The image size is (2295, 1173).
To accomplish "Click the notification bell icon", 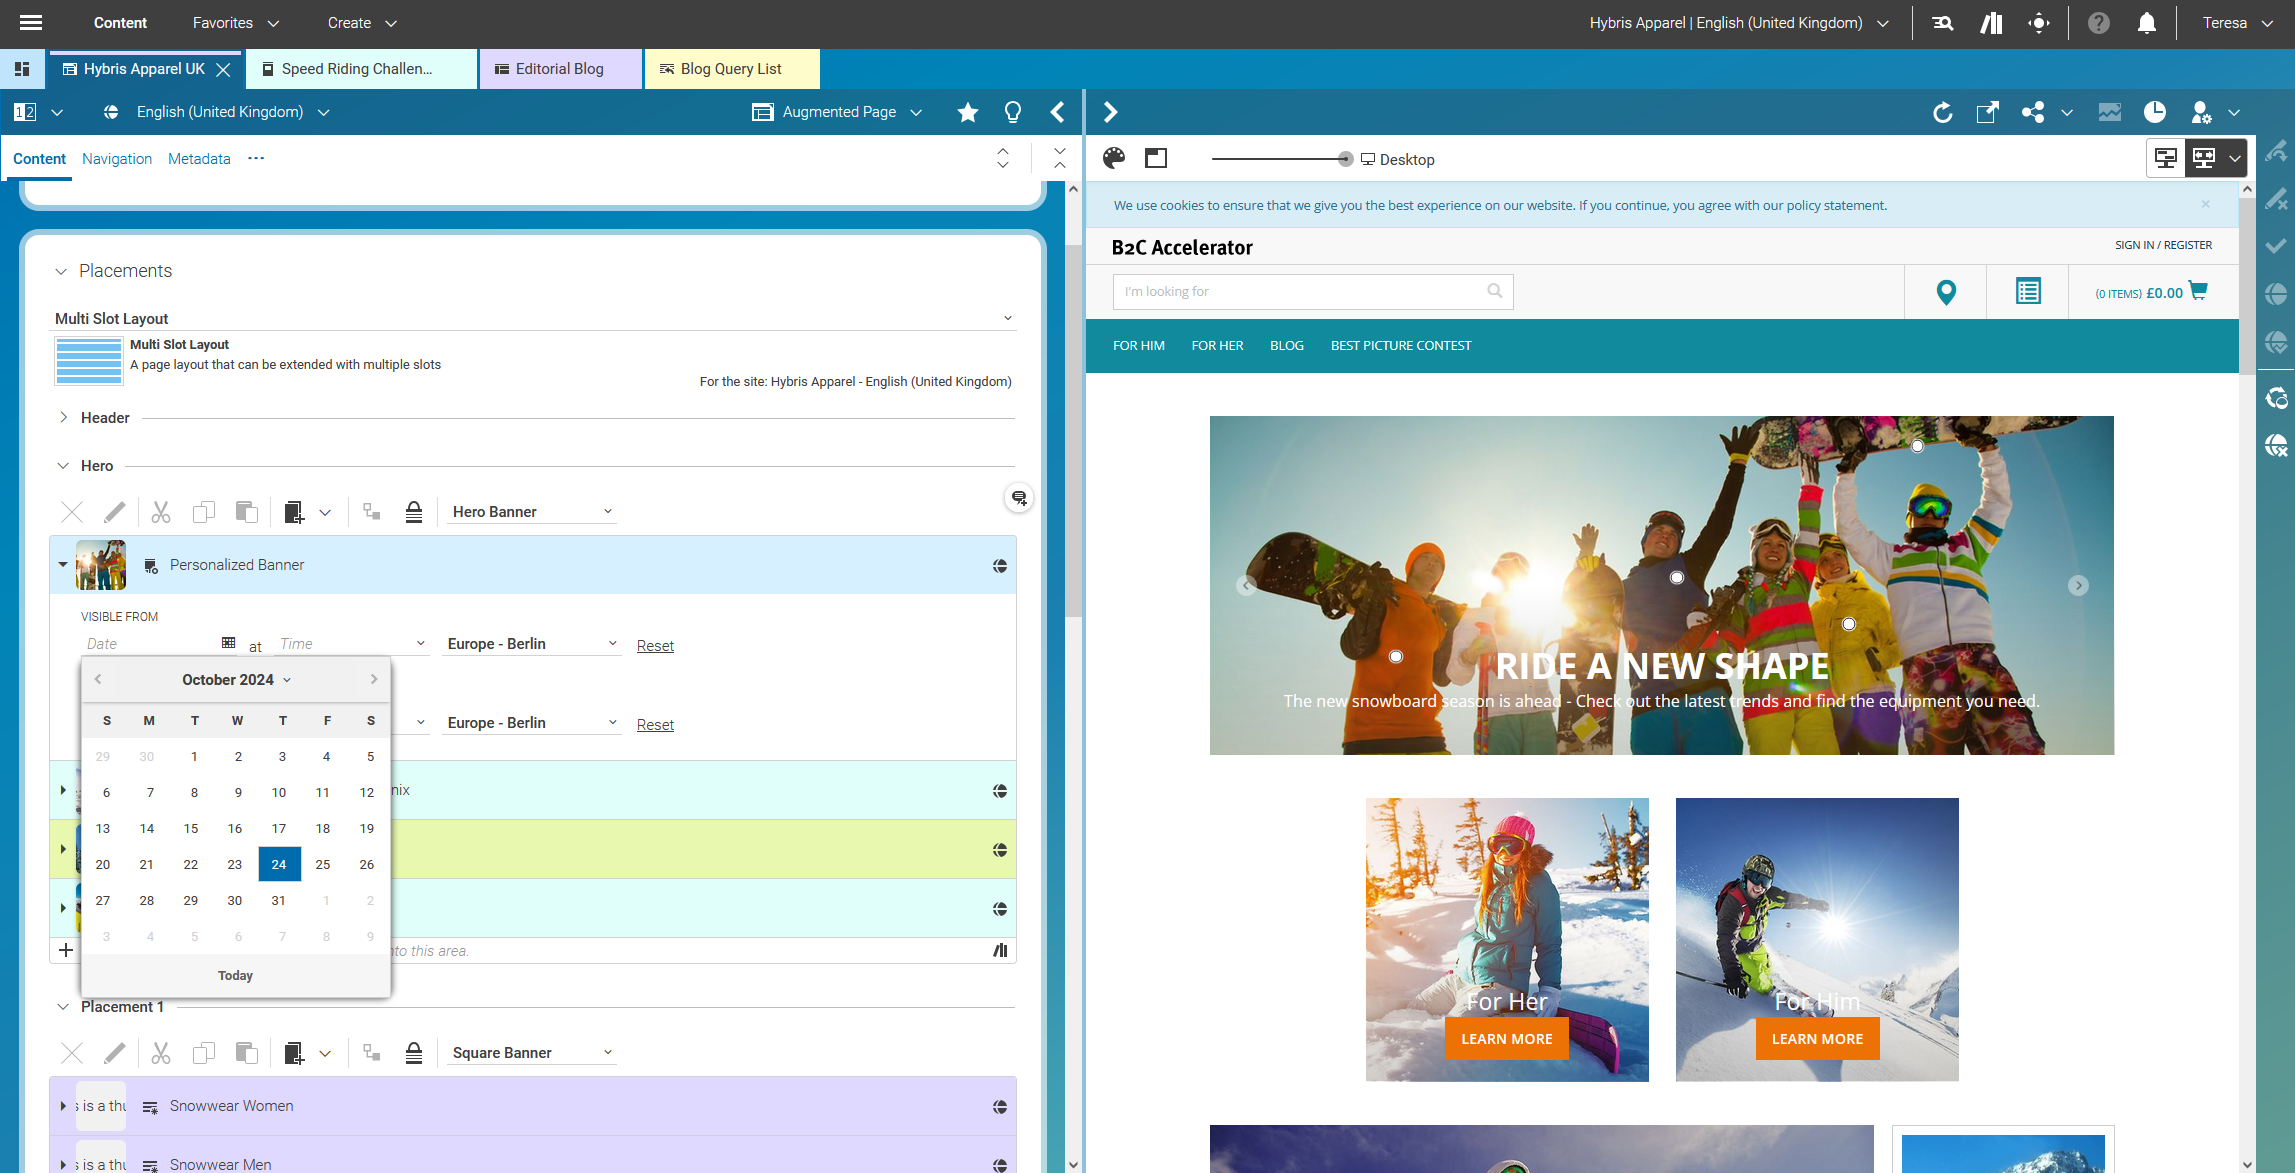I will tap(2145, 22).
